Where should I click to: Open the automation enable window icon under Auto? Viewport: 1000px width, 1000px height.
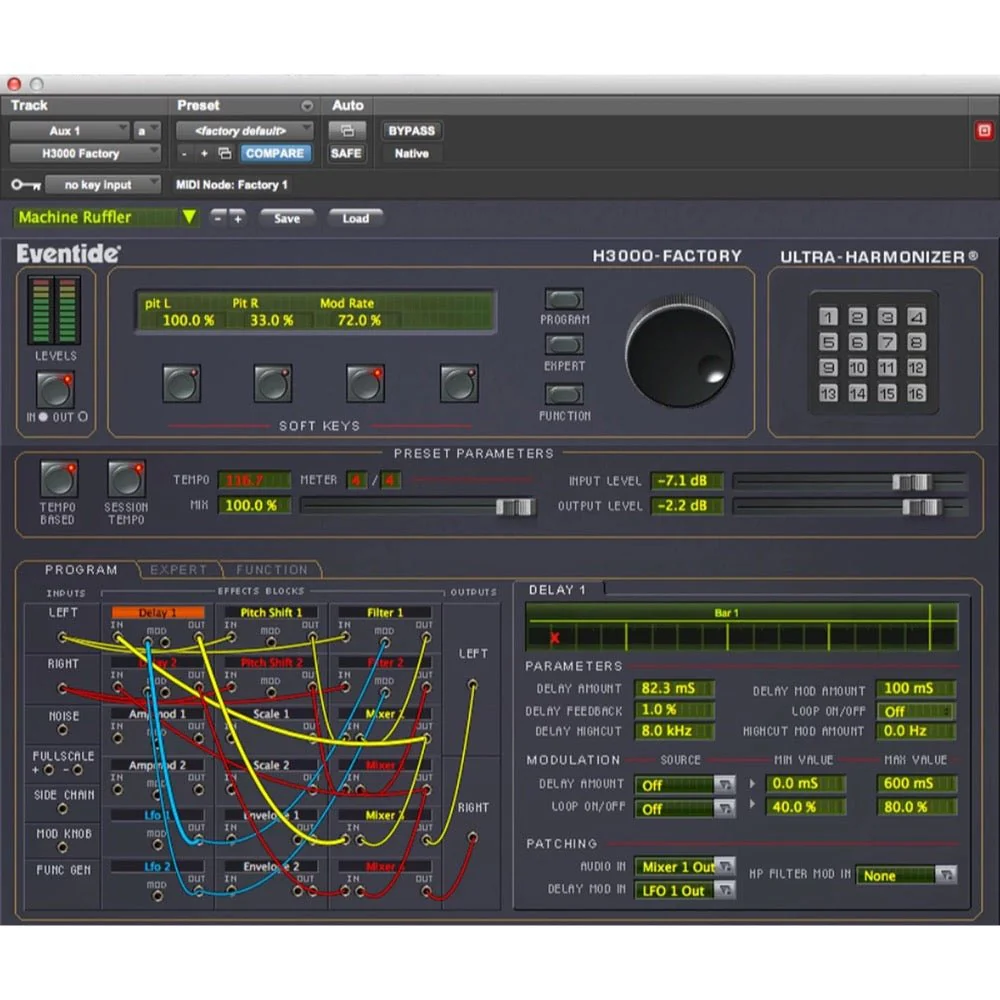coord(346,131)
